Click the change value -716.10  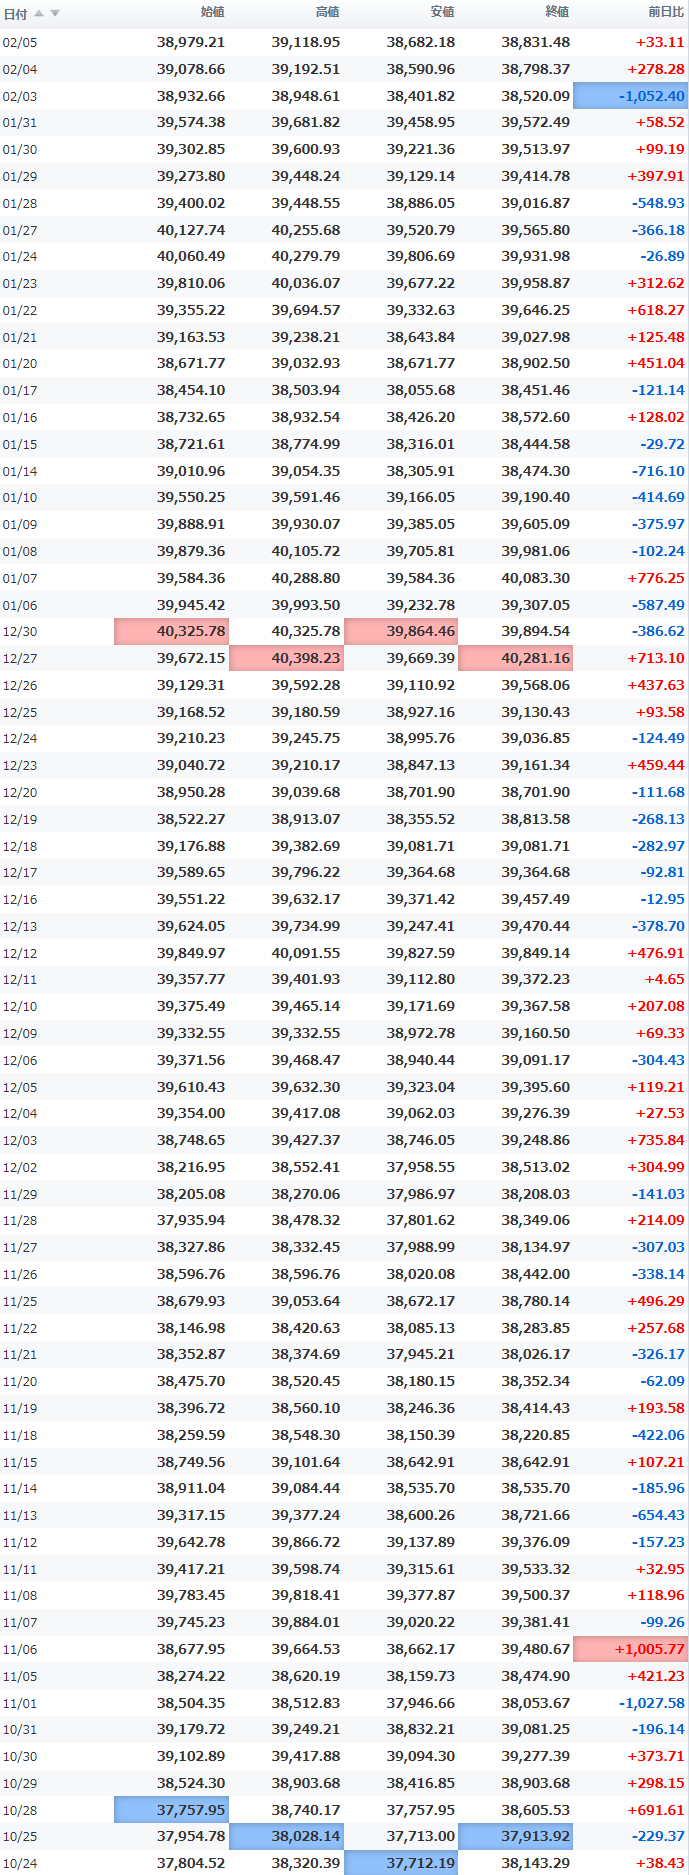coord(658,471)
